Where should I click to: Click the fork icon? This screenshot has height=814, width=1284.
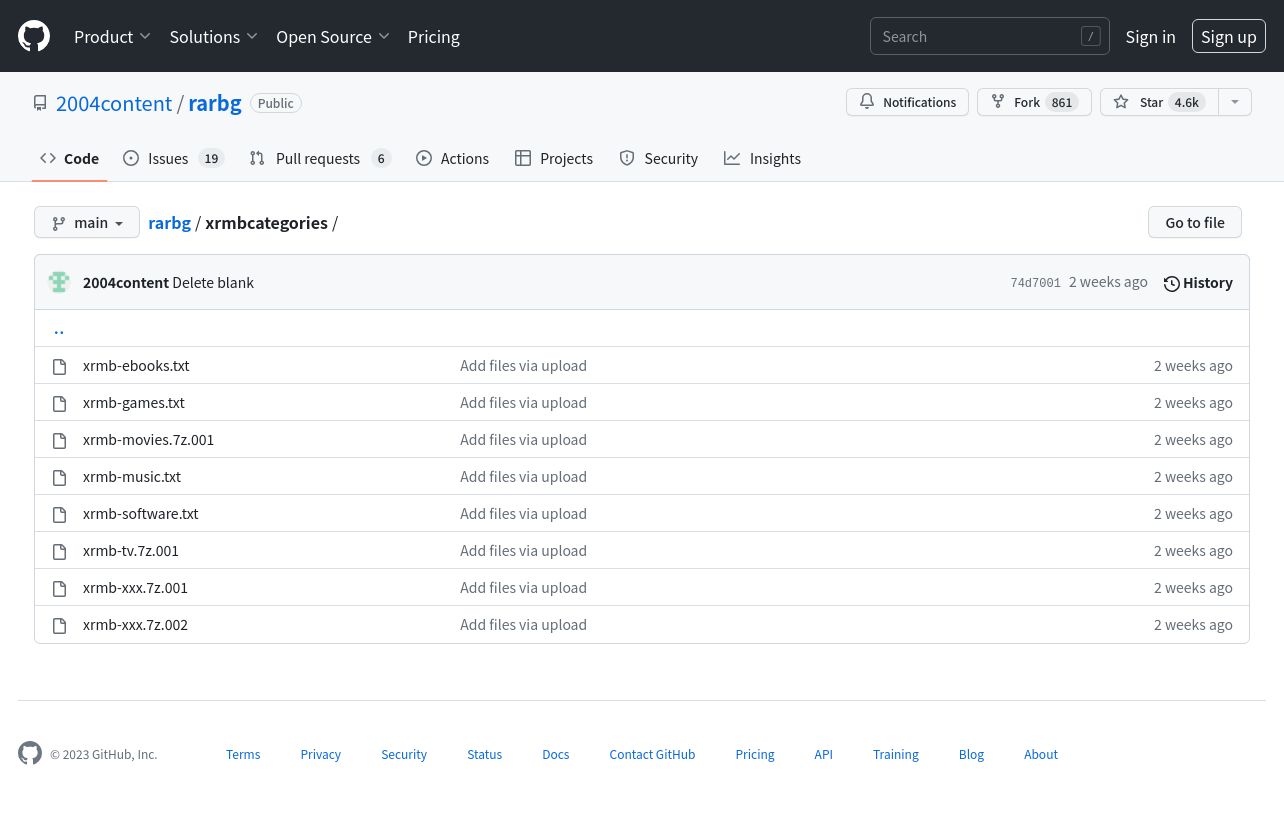click(998, 102)
